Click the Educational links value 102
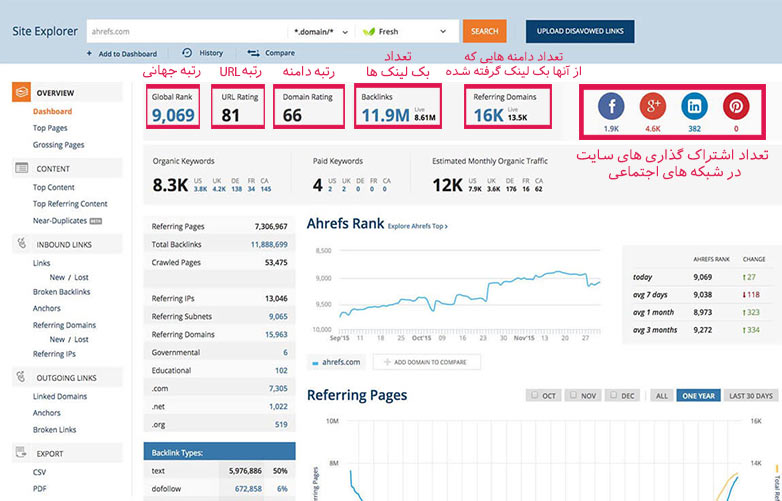Viewport: 782px width, 501px height. tap(281, 370)
